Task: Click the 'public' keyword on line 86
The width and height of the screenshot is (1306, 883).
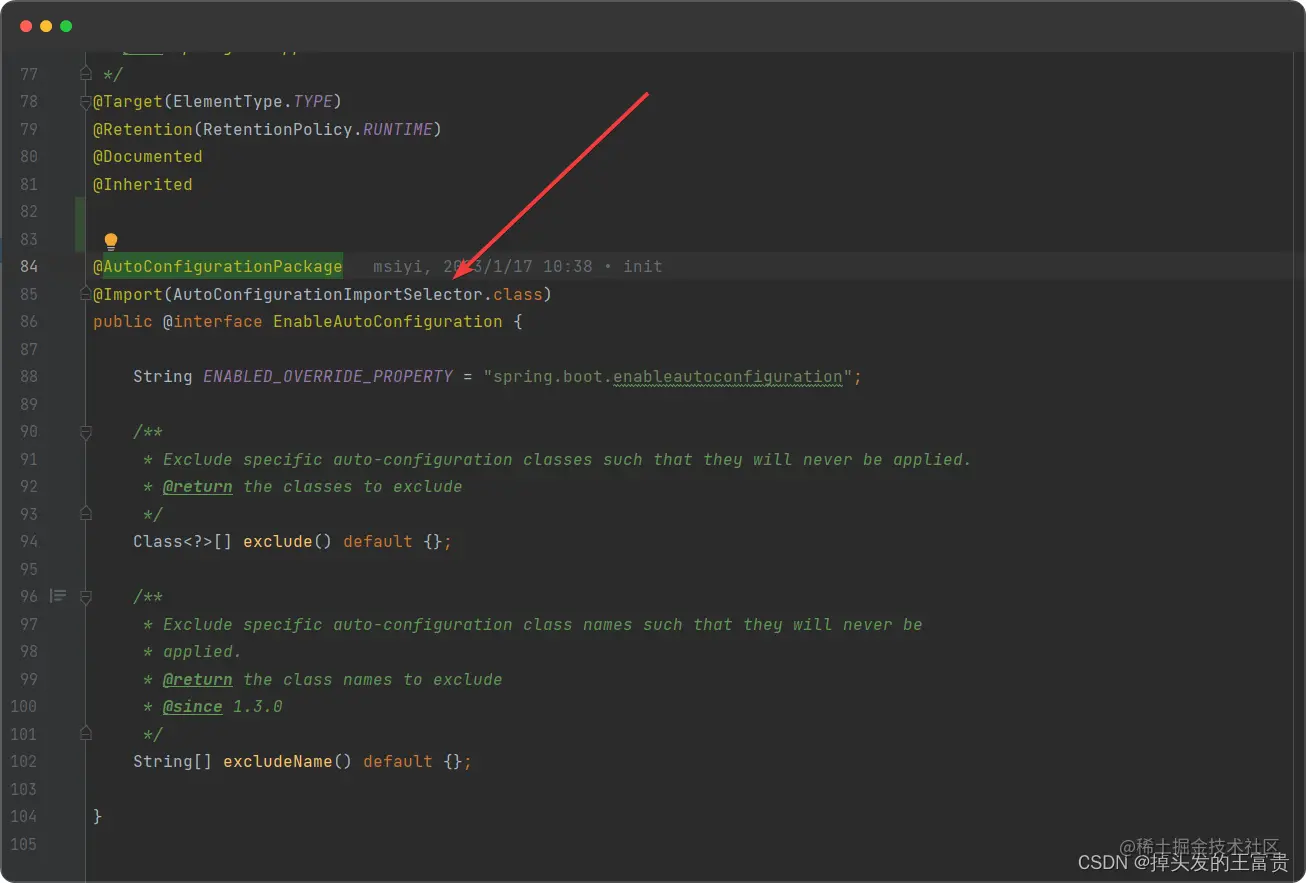Action: click(123, 322)
